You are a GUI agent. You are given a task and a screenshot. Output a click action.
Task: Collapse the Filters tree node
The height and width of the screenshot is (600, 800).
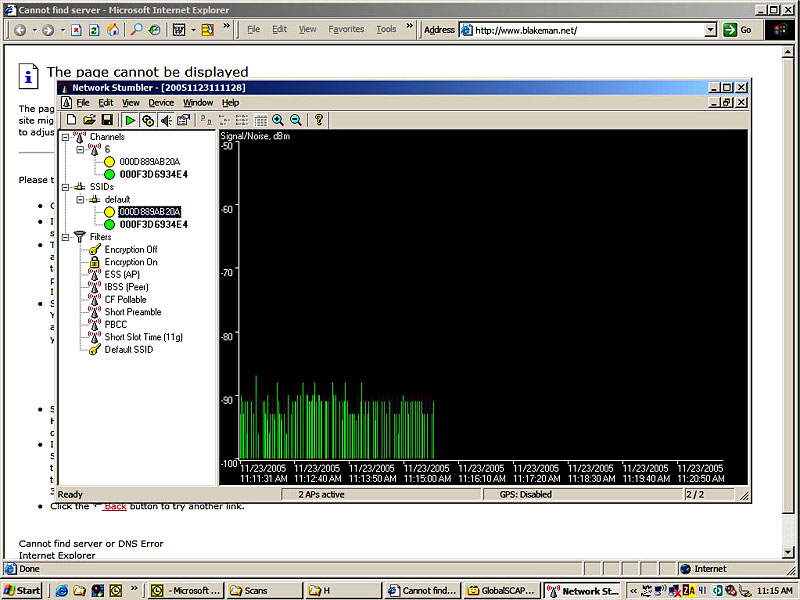tap(66, 237)
